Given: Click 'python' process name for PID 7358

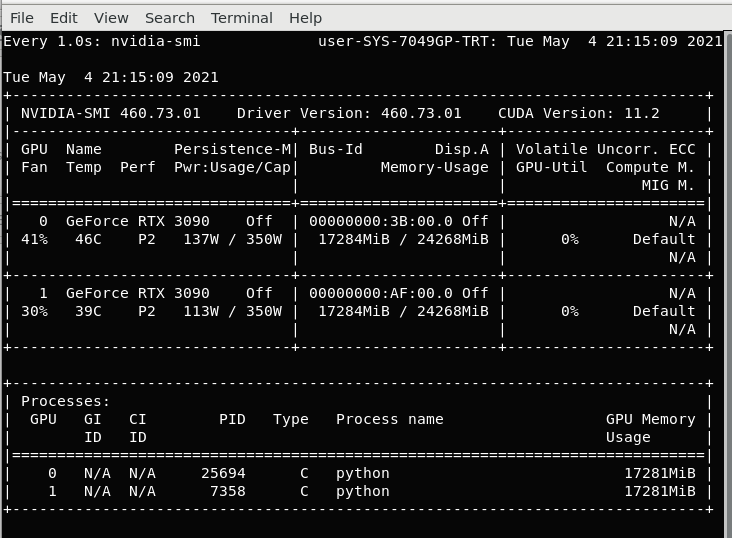Looking at the screenshot, I should click(x=363, y=491).
